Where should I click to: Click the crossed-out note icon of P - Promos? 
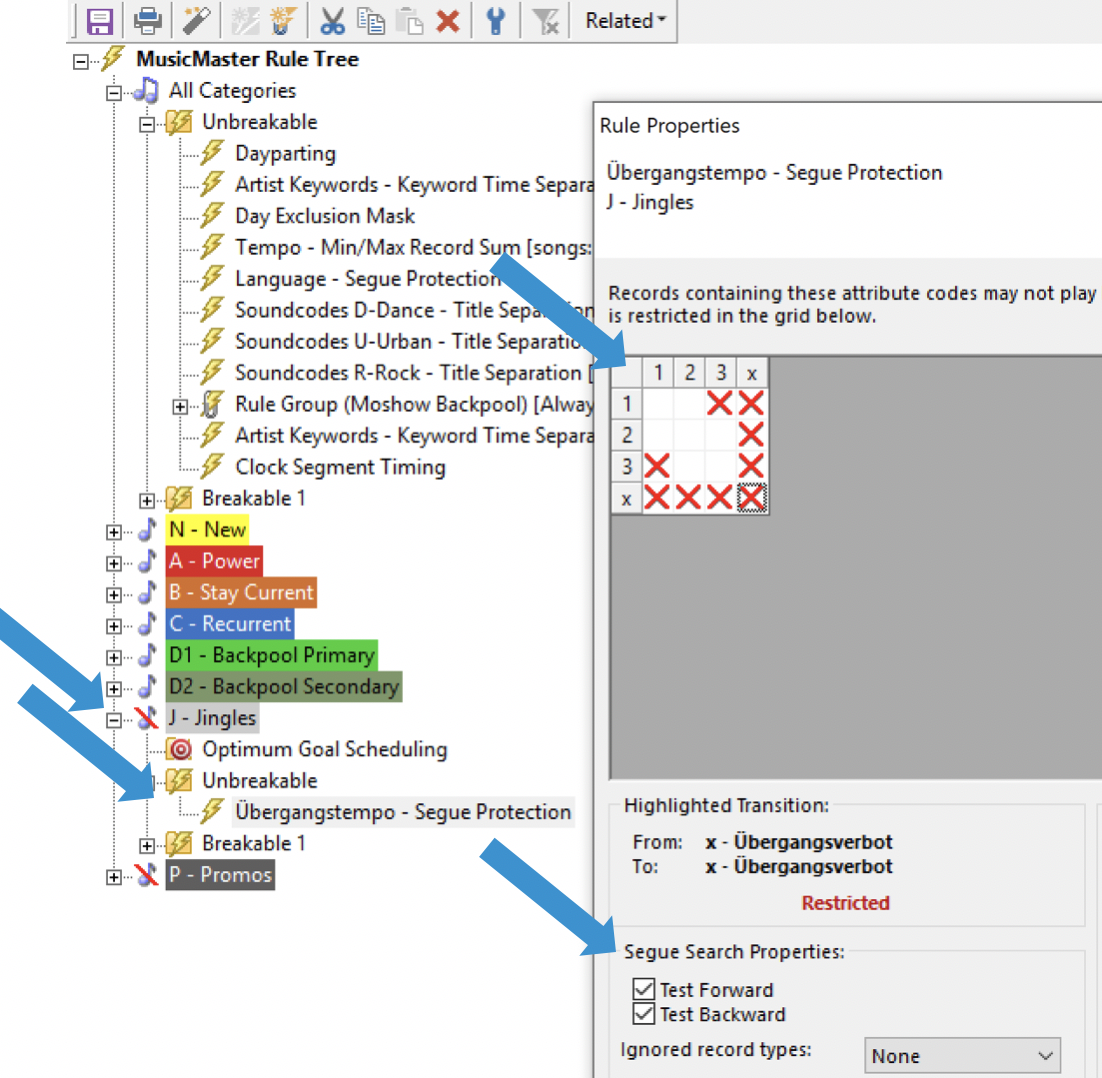(146, 874)
